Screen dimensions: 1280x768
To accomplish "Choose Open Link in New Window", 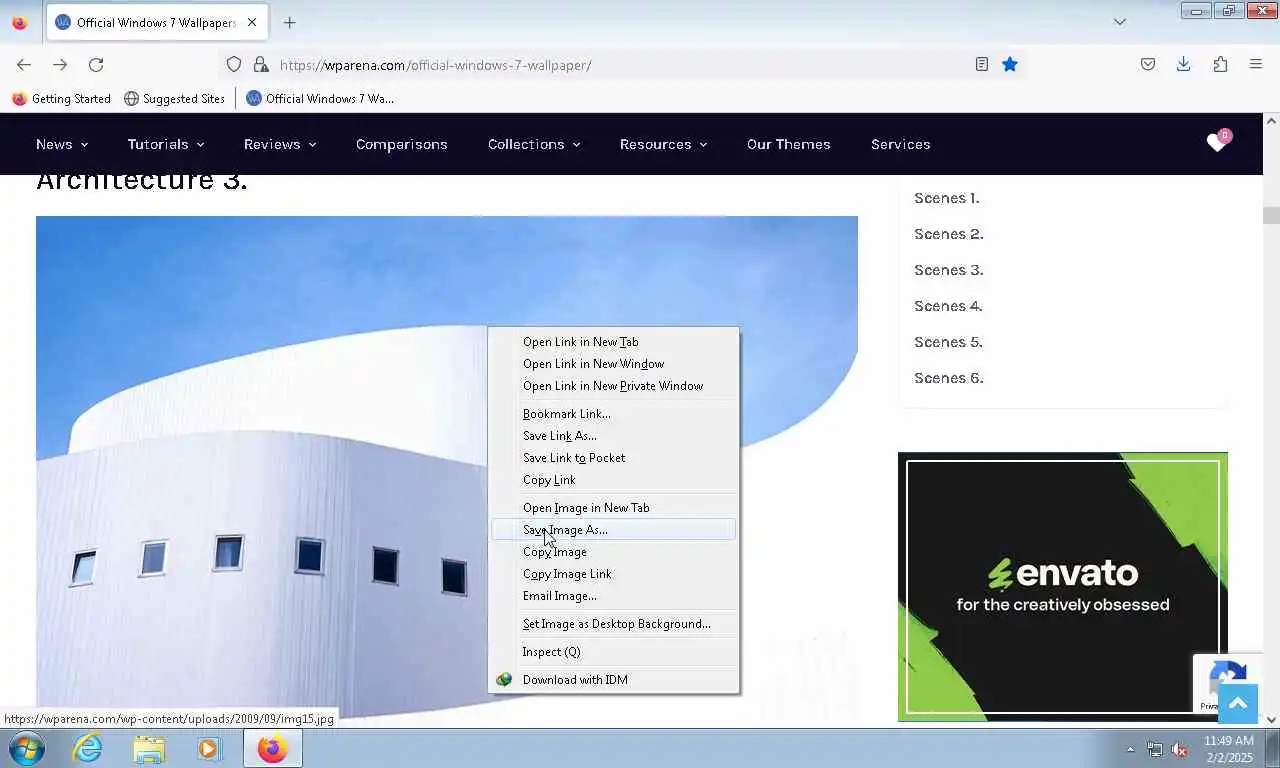I will coord(613,364).
